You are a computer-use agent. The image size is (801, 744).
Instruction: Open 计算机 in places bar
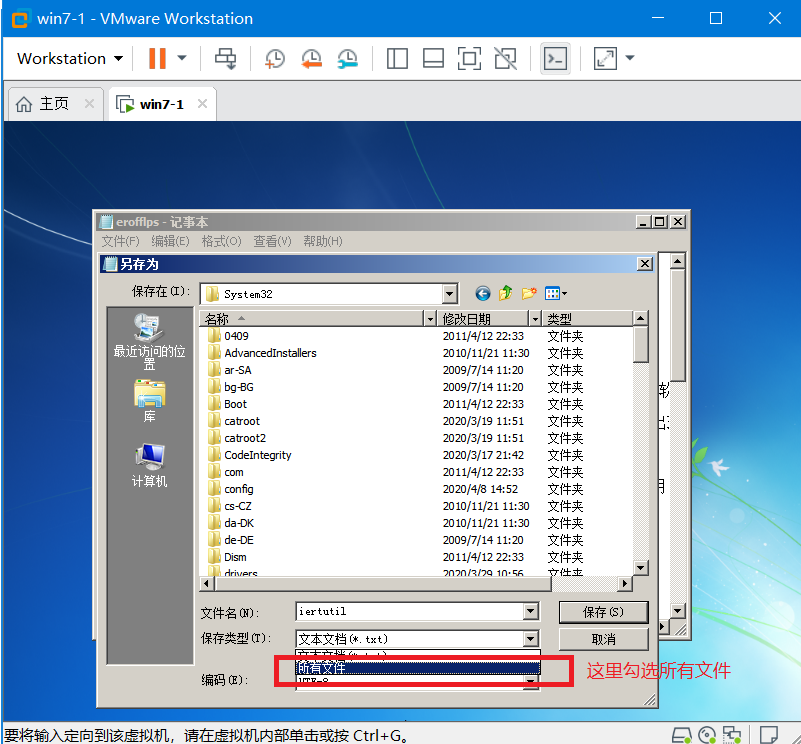click(149, 465)
